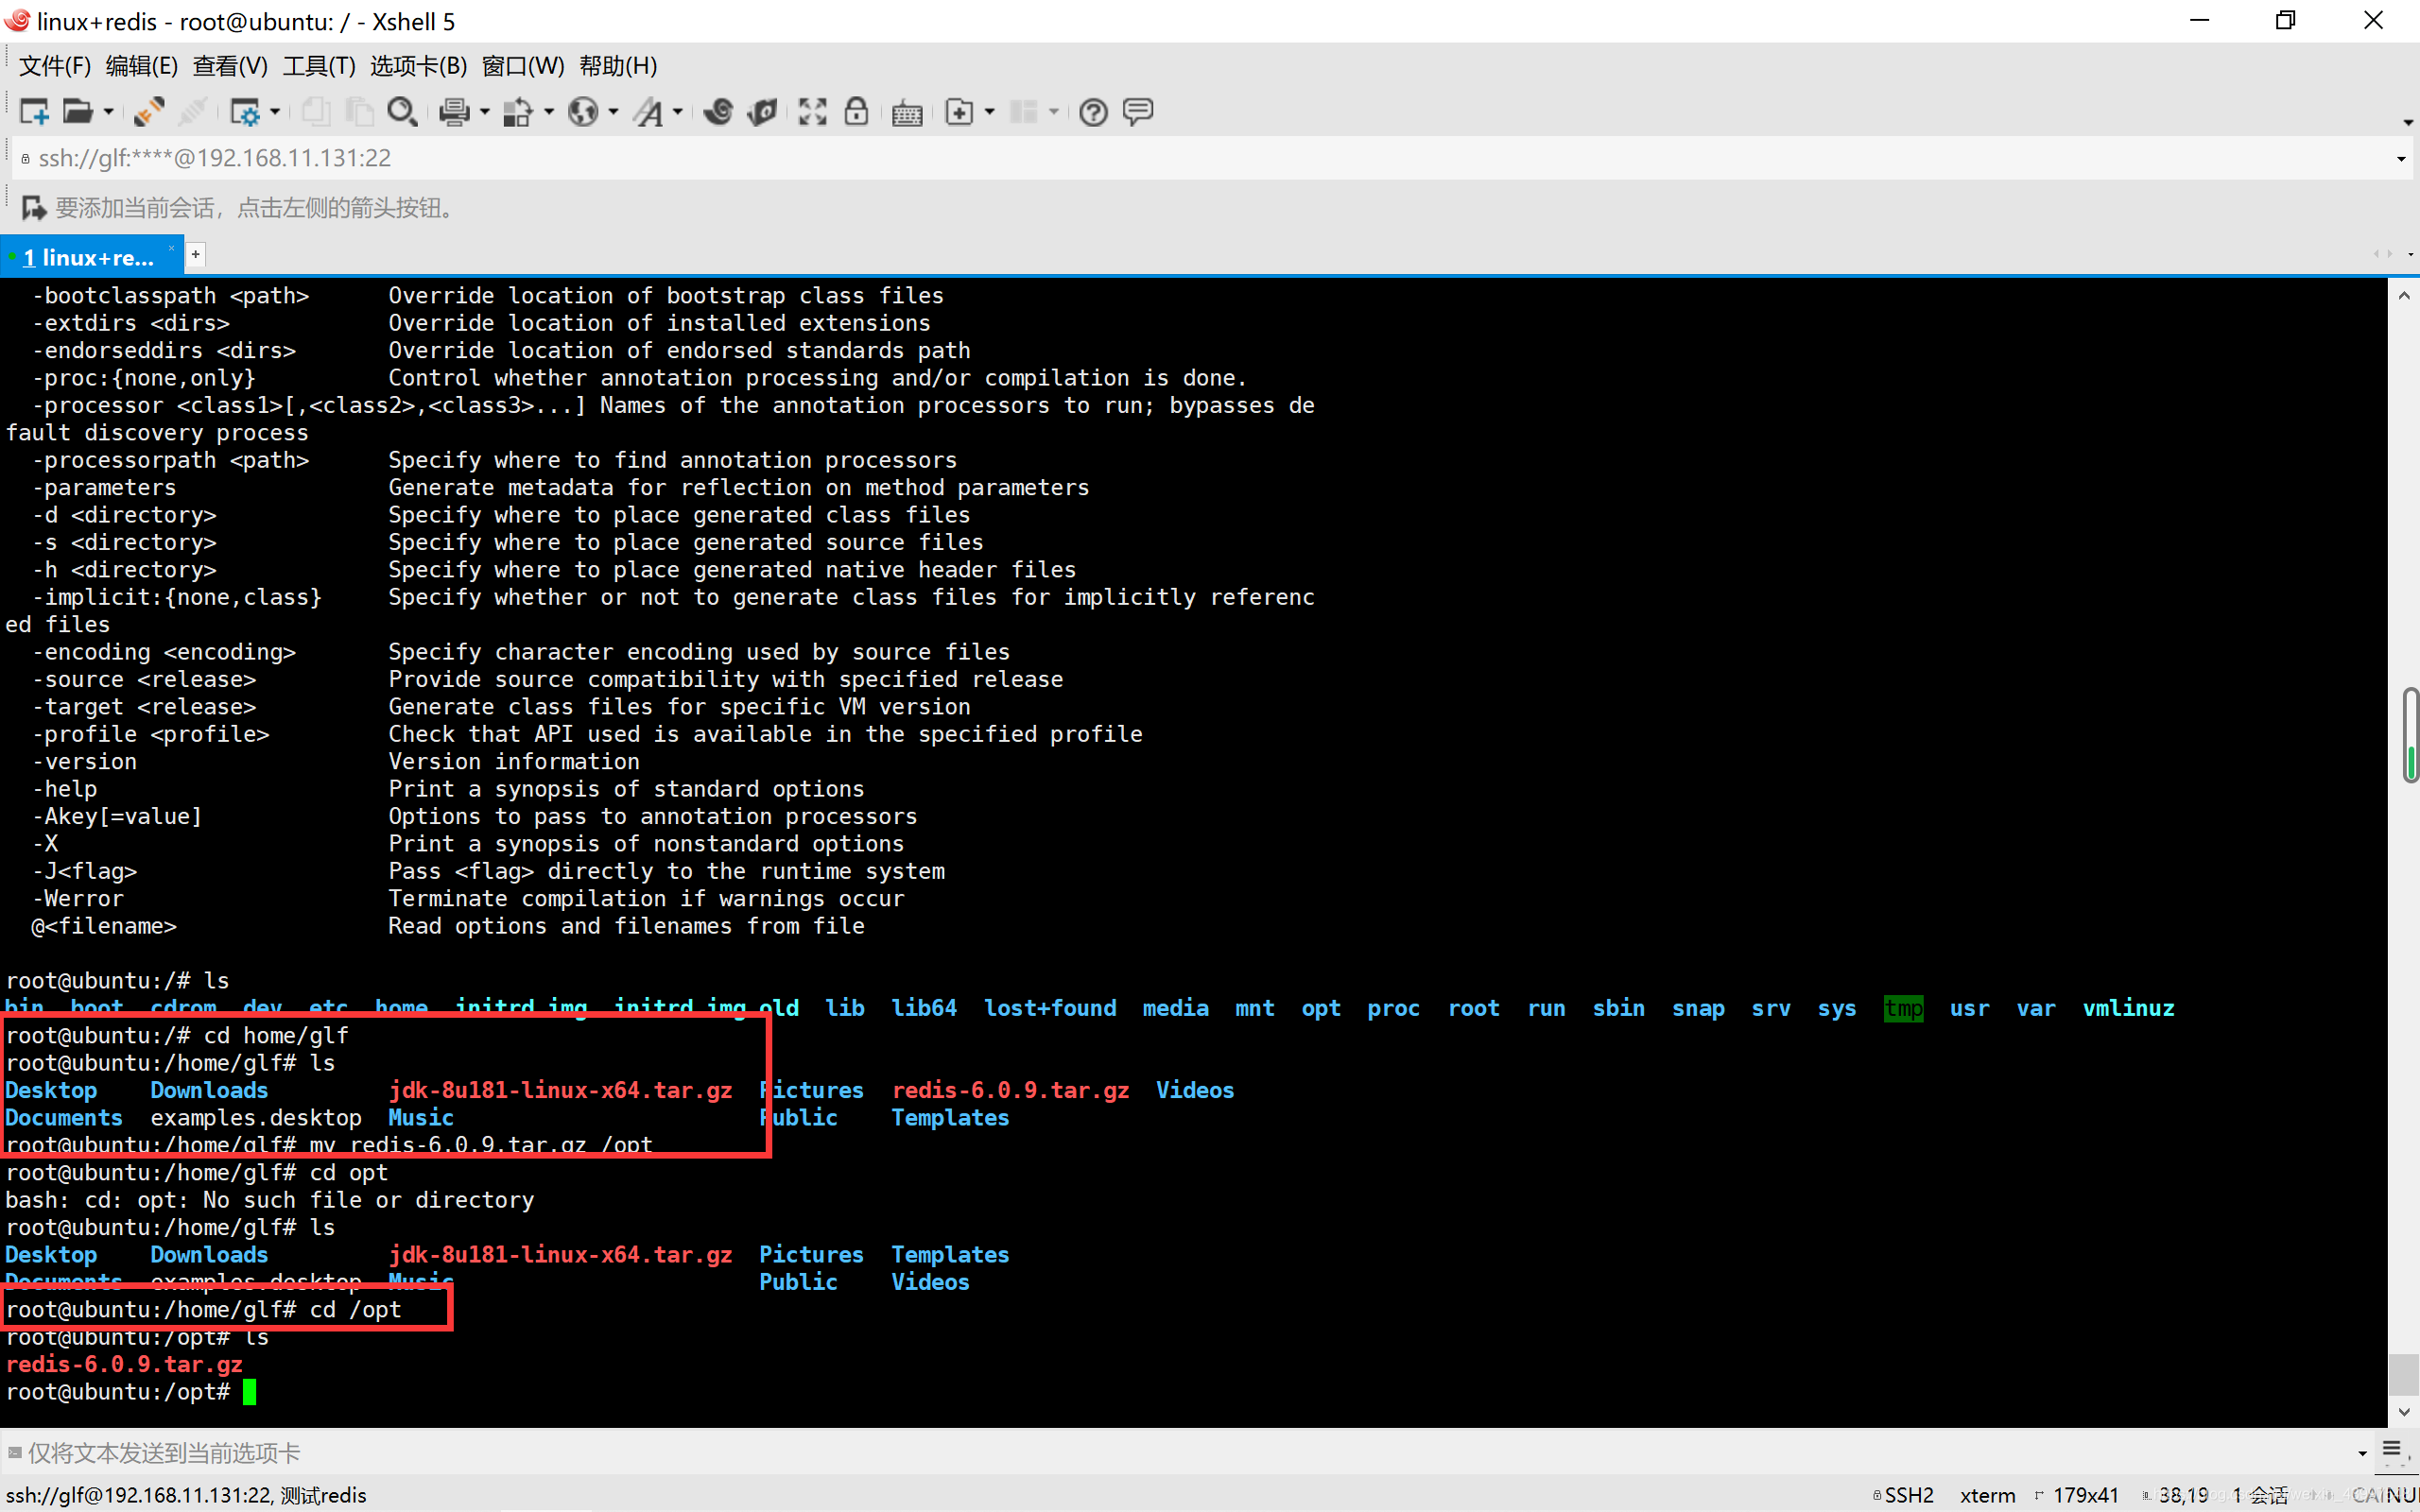This screenshot has width=2420, height=1512.
Task: Click the tab list dropdown arrow at right
Action: [x=2411, y=255]
